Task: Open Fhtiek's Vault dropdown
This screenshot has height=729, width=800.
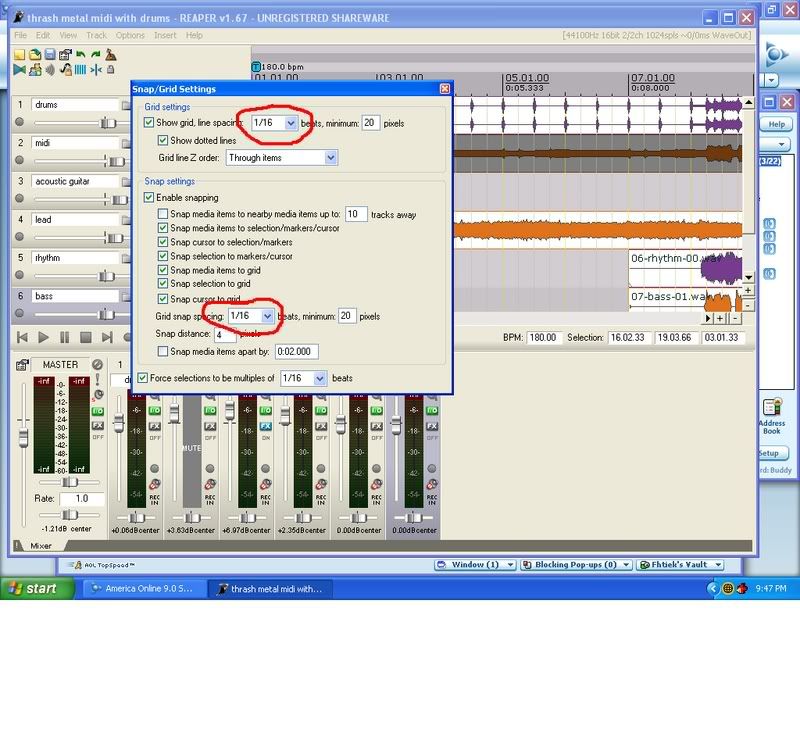Action: pyautogui.click(x=680, y=565)
